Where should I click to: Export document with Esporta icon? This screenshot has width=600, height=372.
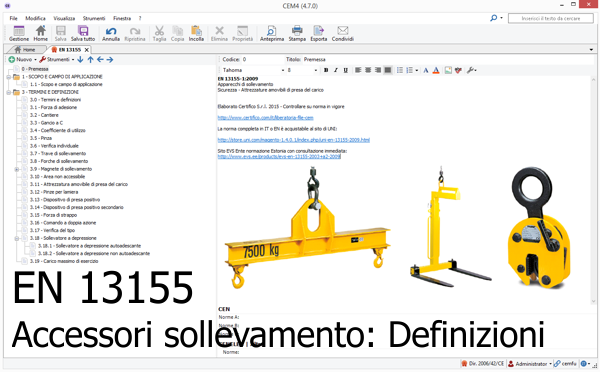(x=318, y=33)
